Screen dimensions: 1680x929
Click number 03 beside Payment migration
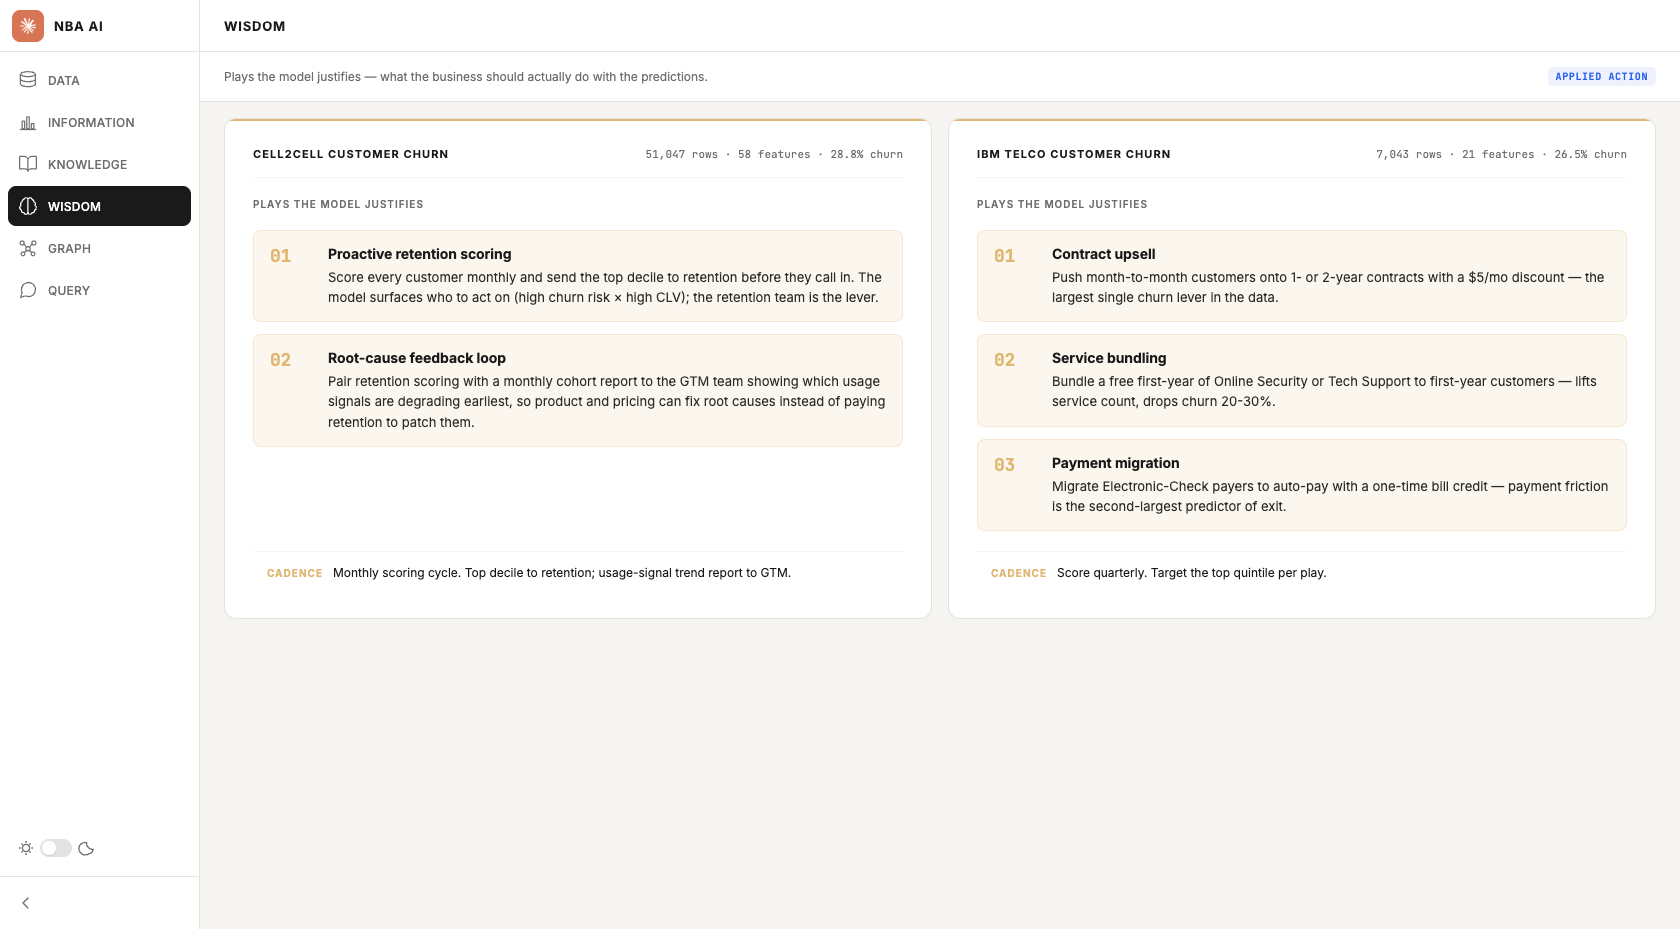1005,465
